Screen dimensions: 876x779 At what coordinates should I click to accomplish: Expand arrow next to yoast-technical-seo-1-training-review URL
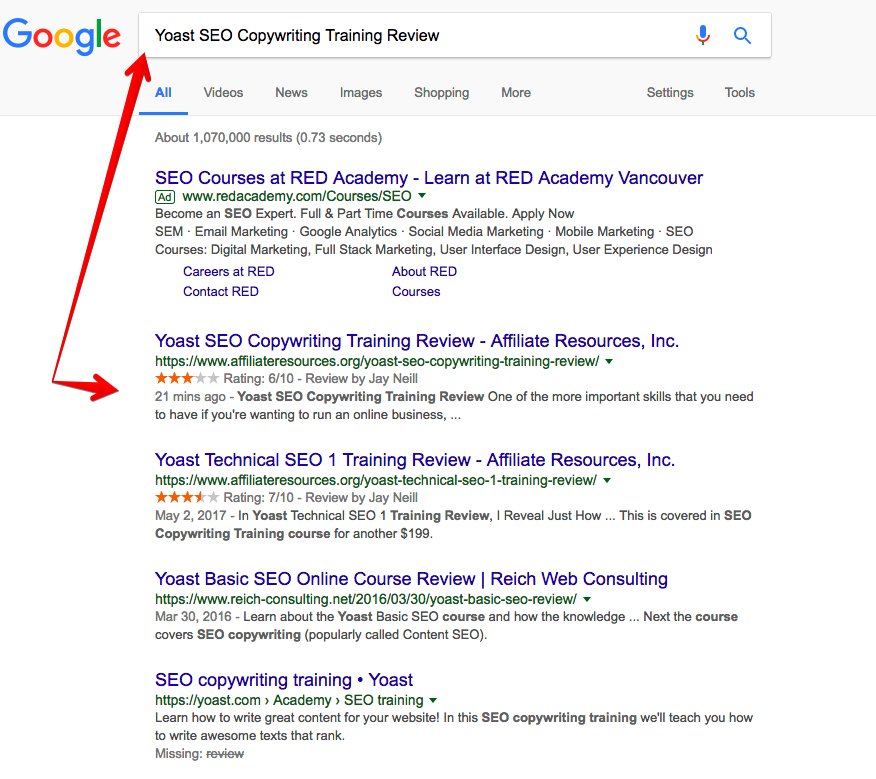click(607, 480)
